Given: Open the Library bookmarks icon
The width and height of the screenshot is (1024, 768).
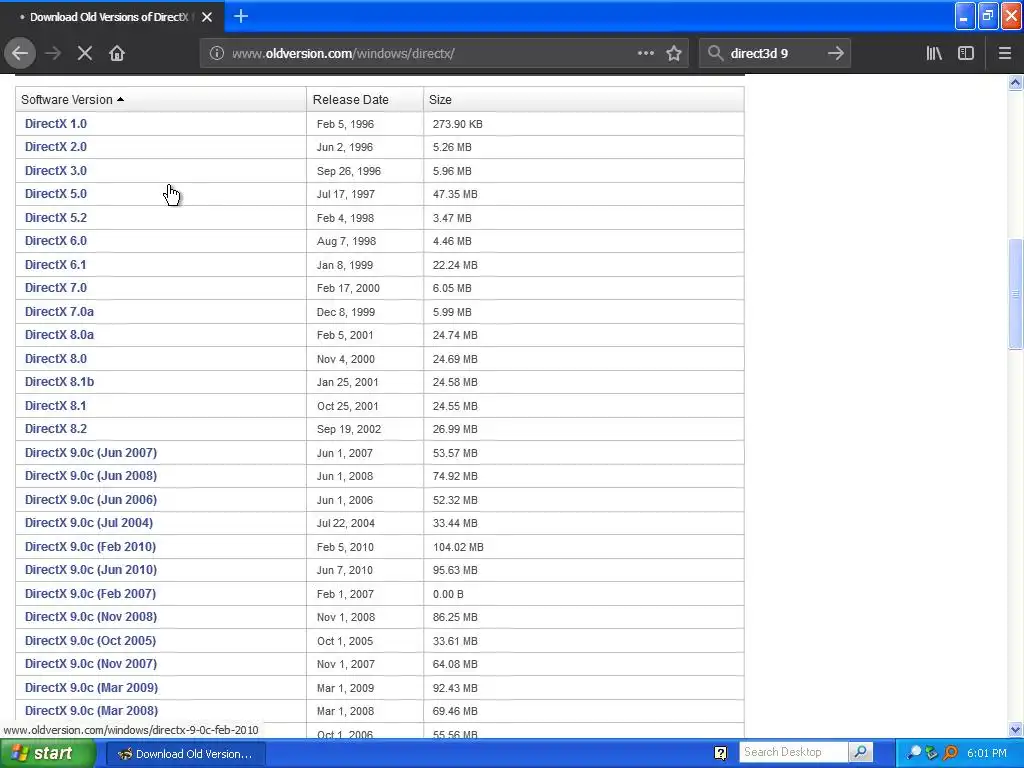Looking at the screenshot, I should (x=934, y=53).
